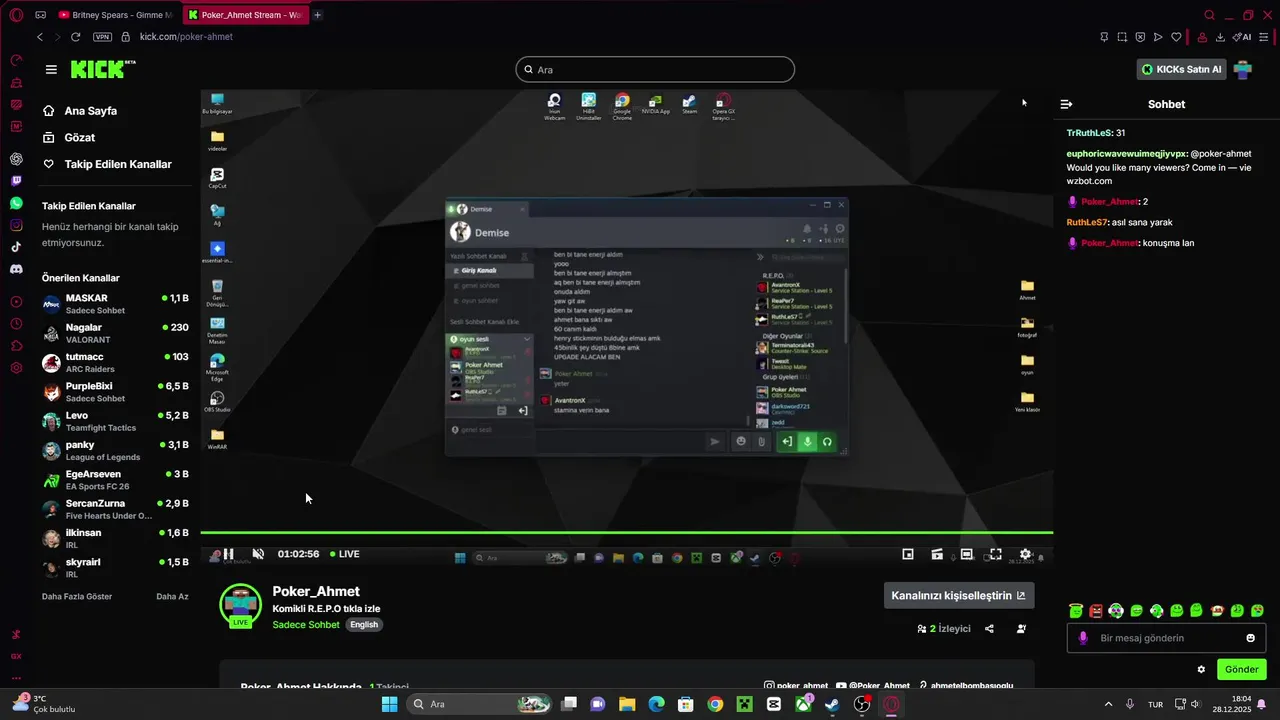Open Nagalar VALORANT channel
The height and width of the screenshot is (720, 1280).
(x=115, y=333)
